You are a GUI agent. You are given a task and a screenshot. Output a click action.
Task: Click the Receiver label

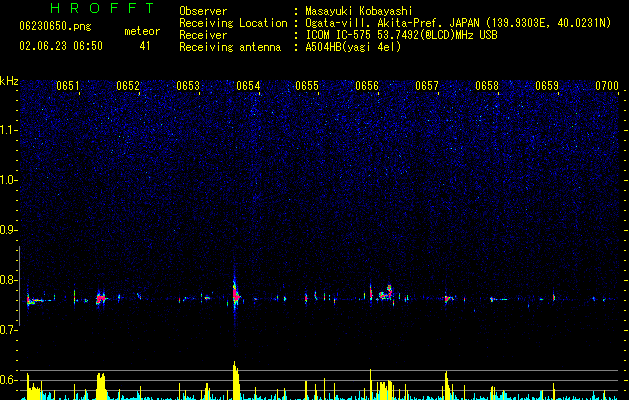203,35
